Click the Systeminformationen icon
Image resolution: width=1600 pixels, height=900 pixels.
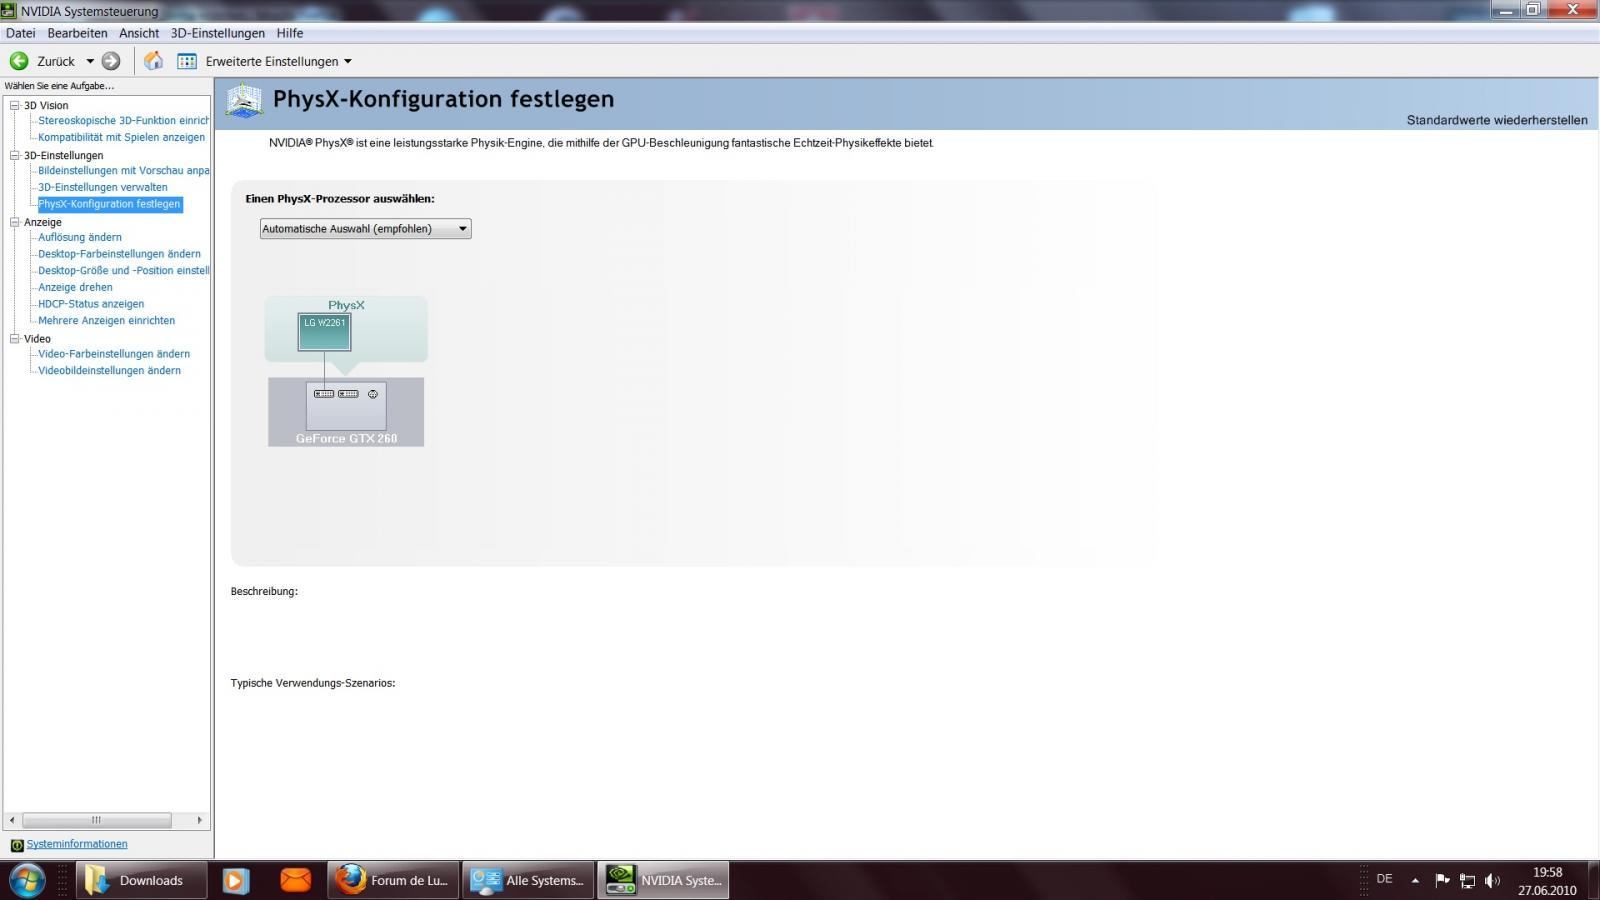16,845
